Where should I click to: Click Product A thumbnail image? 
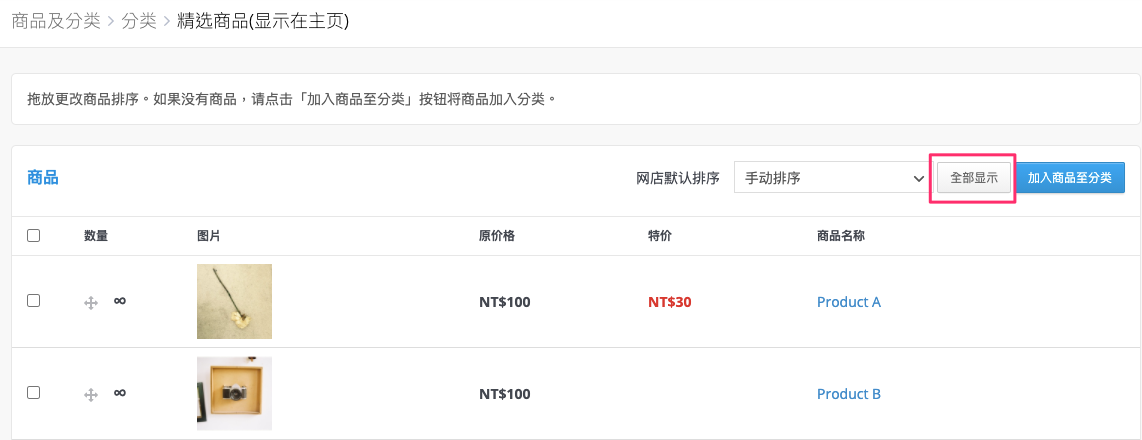[235, 302]
